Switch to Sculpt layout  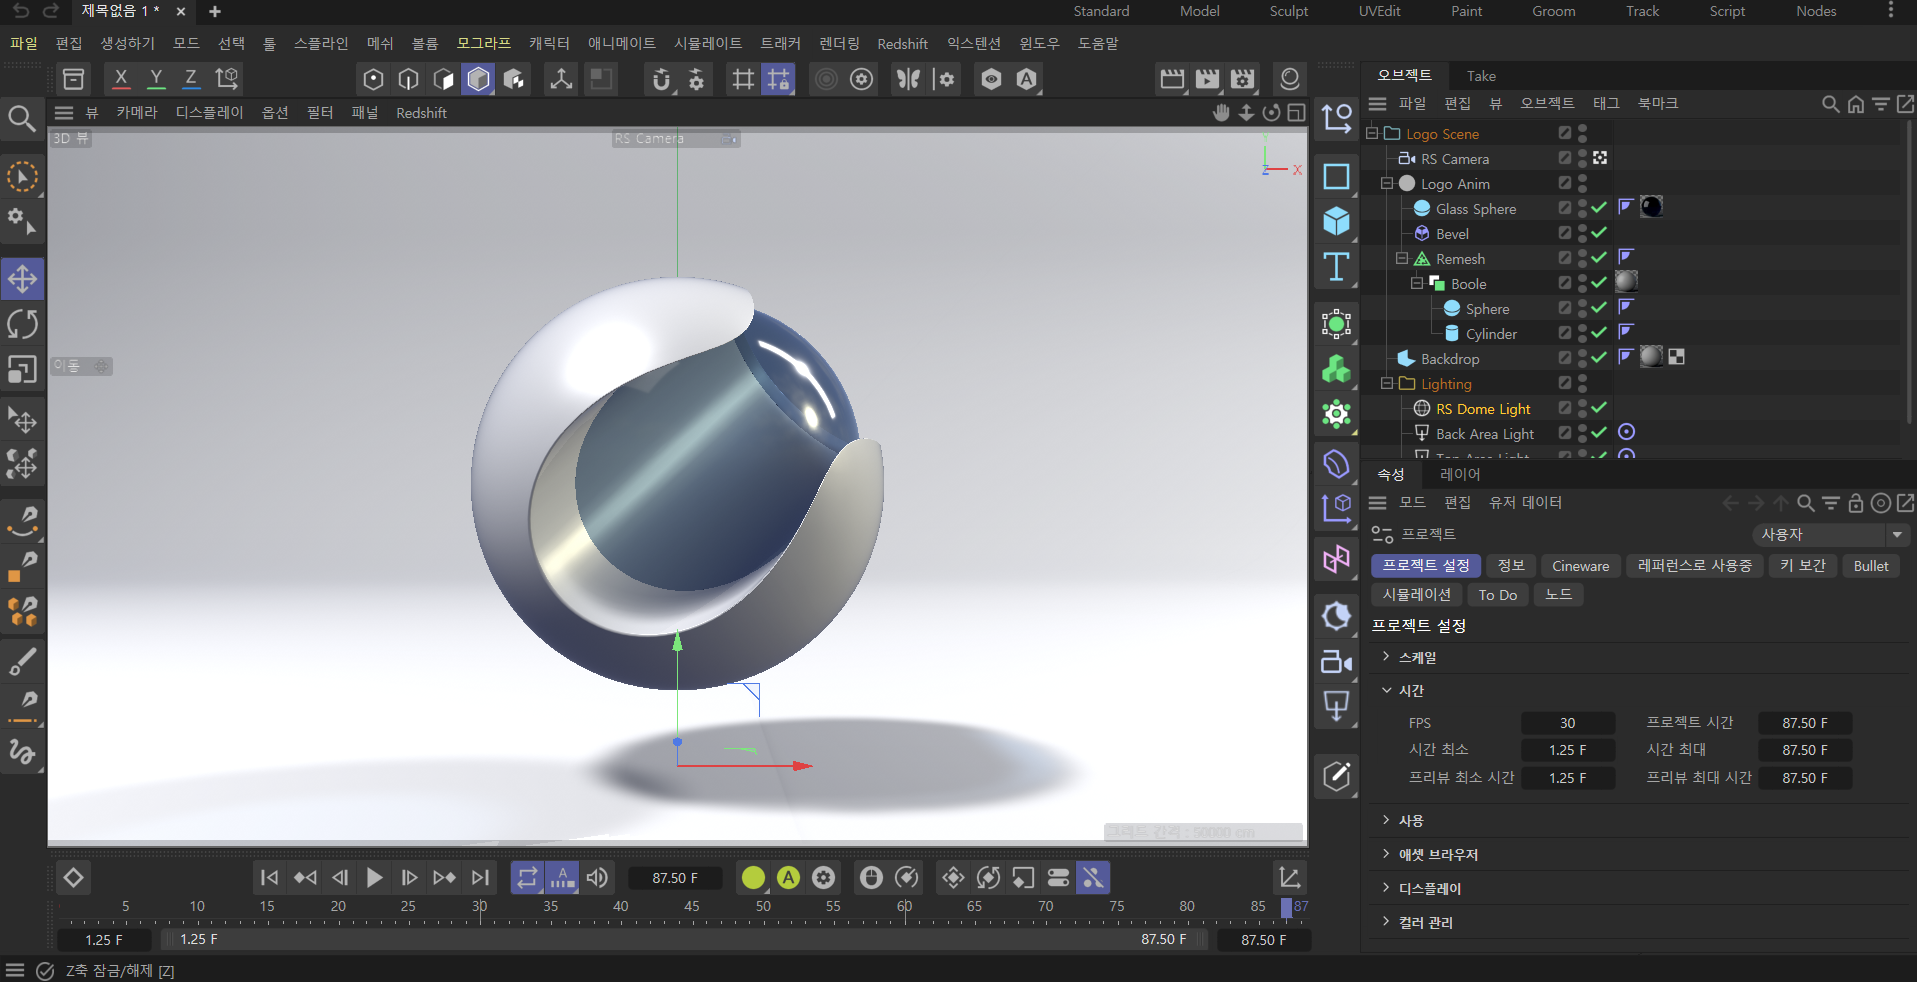[x=1289, y=11]
